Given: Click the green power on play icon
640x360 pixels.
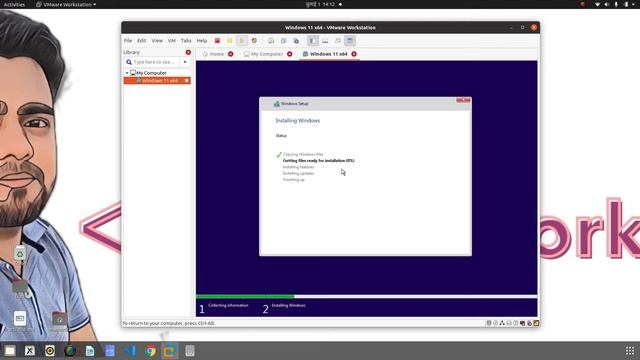Looking at the screenshot, I should tap(242, 41).
